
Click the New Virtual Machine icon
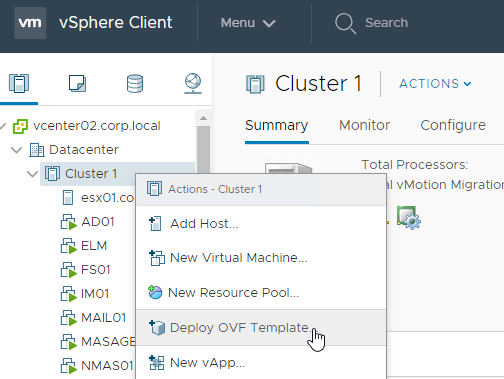click(157, 258)
